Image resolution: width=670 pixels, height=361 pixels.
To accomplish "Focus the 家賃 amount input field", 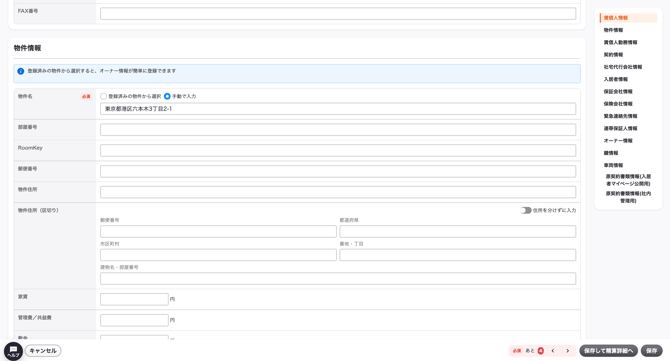I will tap(134, 299).
